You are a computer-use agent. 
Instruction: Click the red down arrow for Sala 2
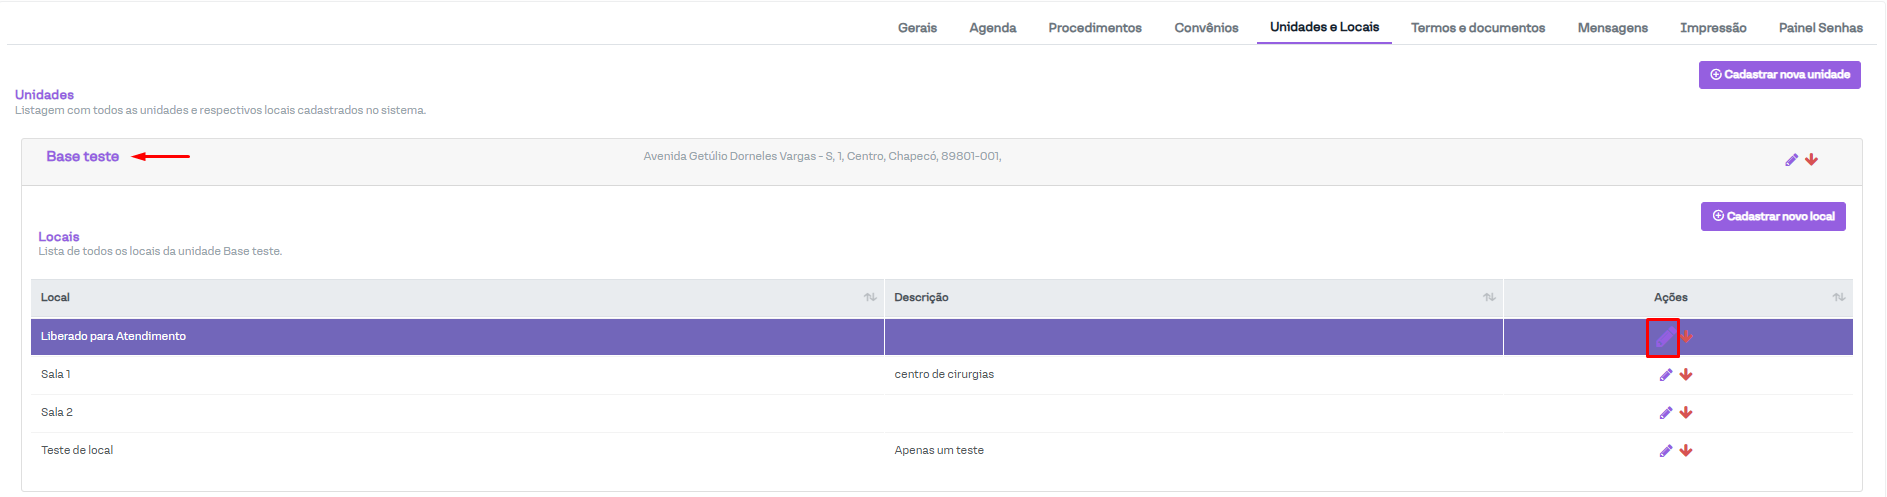tap(1686, 413)
